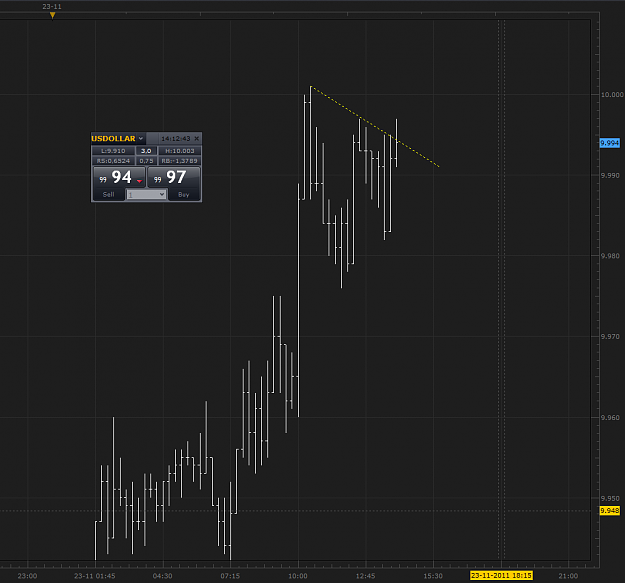Click the 23:00 time axis label
The image size is (625, 583).
click(28, 576)
